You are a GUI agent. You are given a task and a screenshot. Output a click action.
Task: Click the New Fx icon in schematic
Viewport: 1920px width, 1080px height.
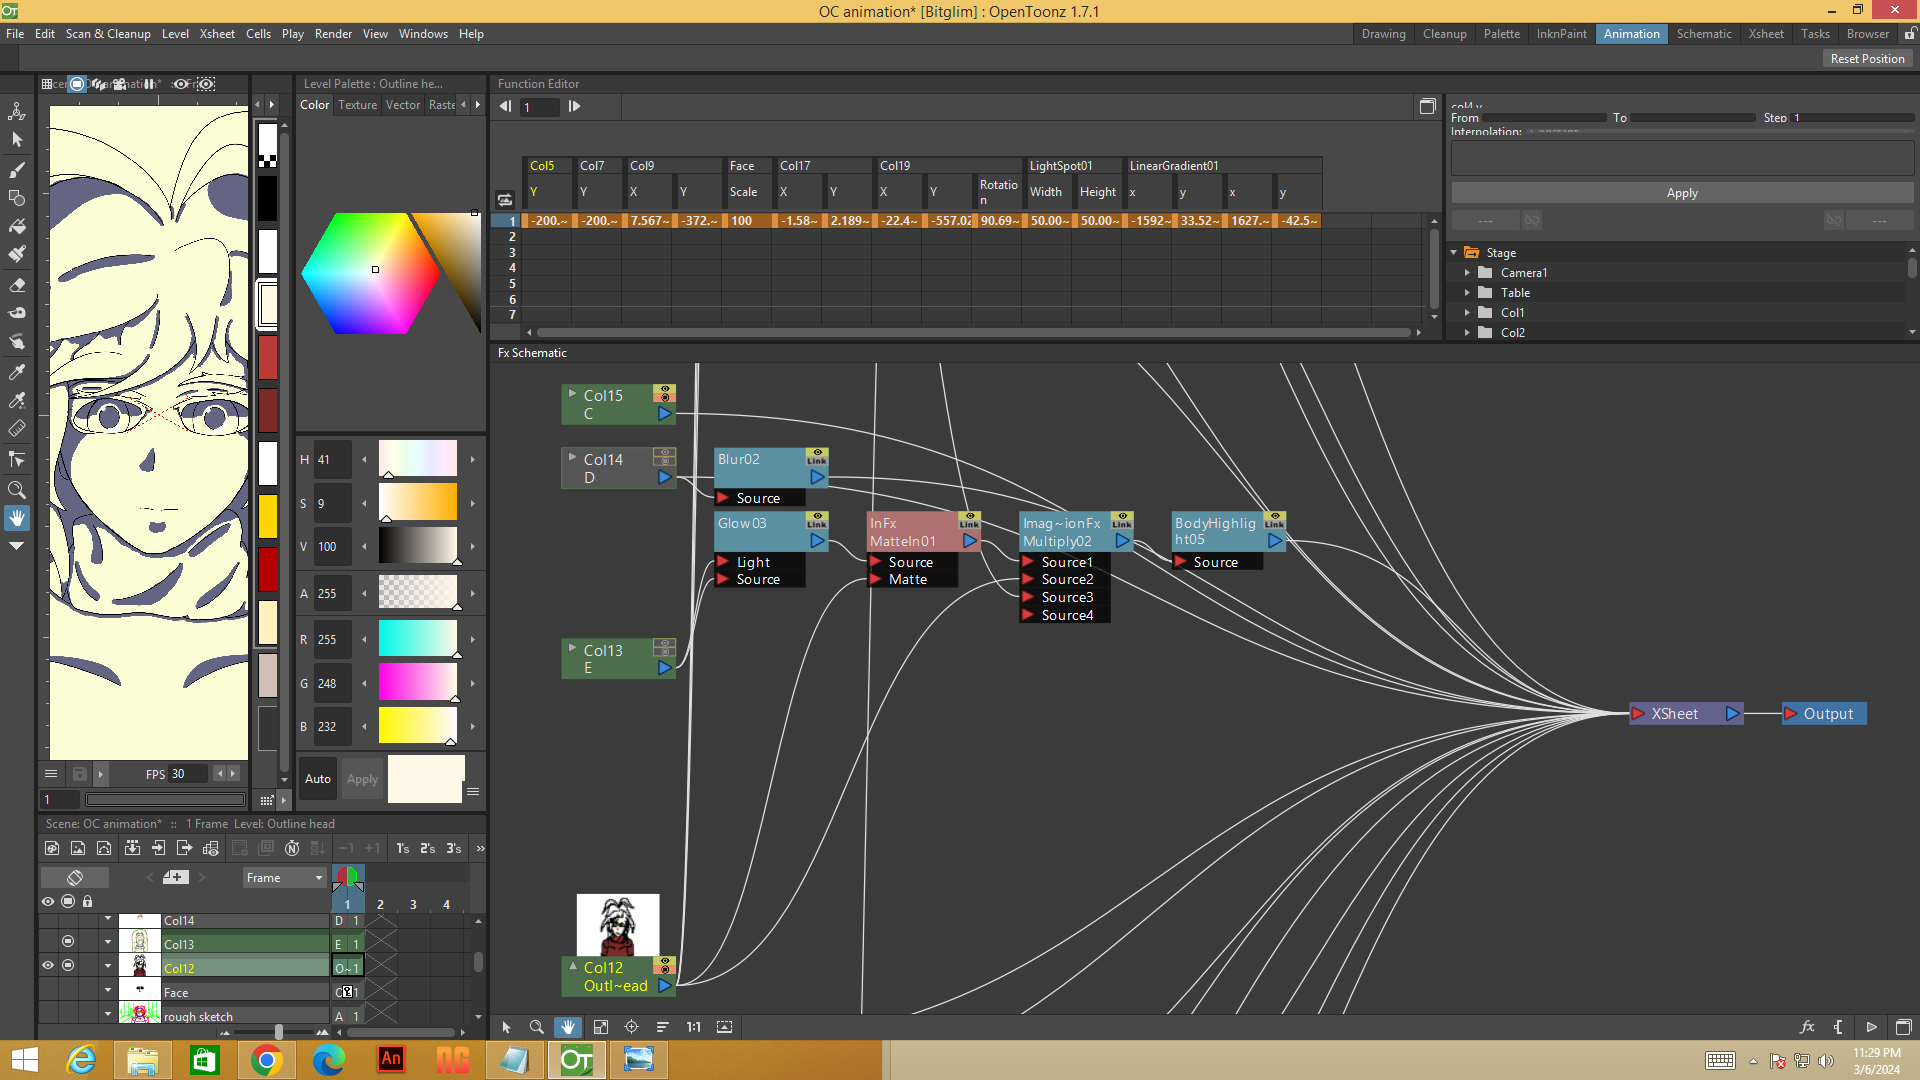[x=1808, y=1027]
